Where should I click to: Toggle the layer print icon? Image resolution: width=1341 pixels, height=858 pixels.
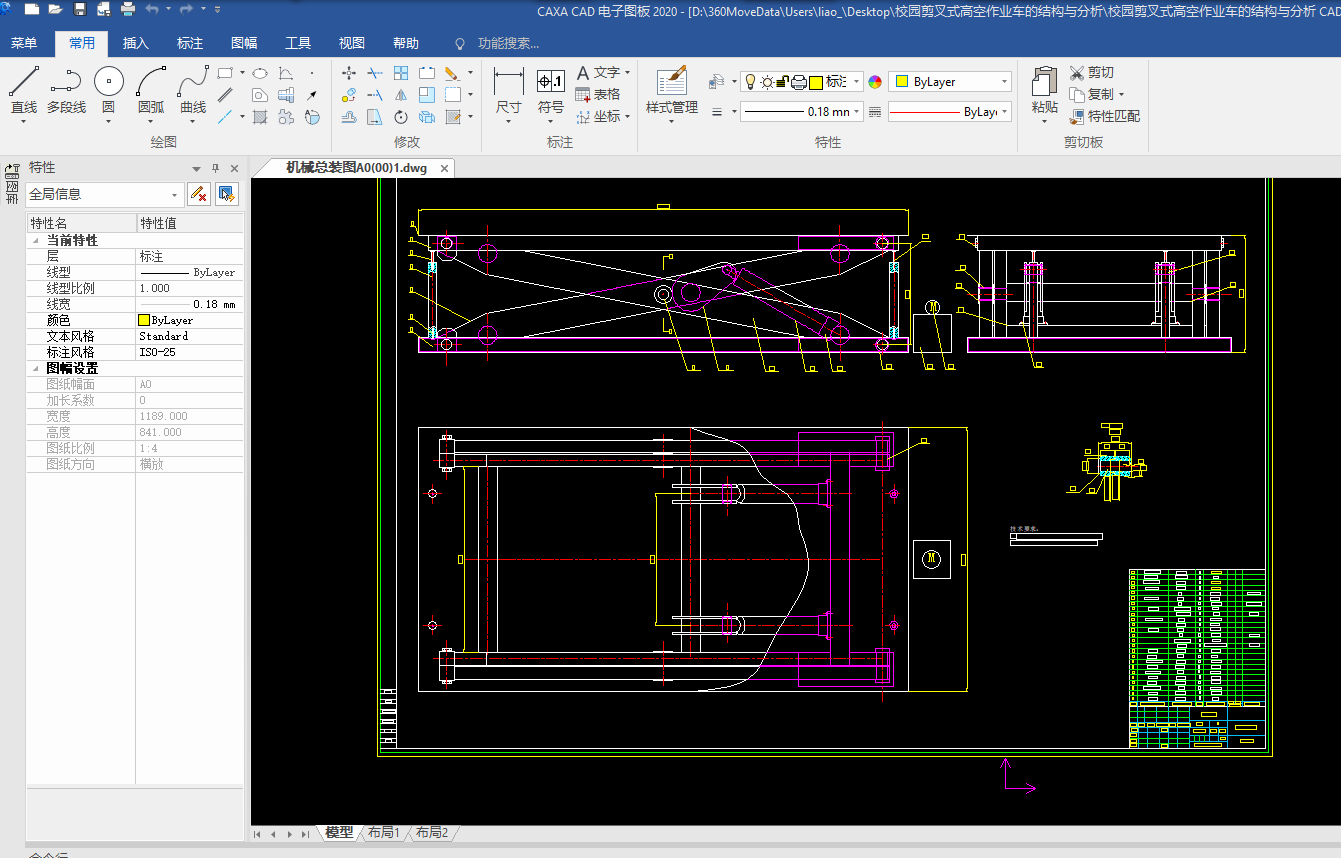point(799,82)
